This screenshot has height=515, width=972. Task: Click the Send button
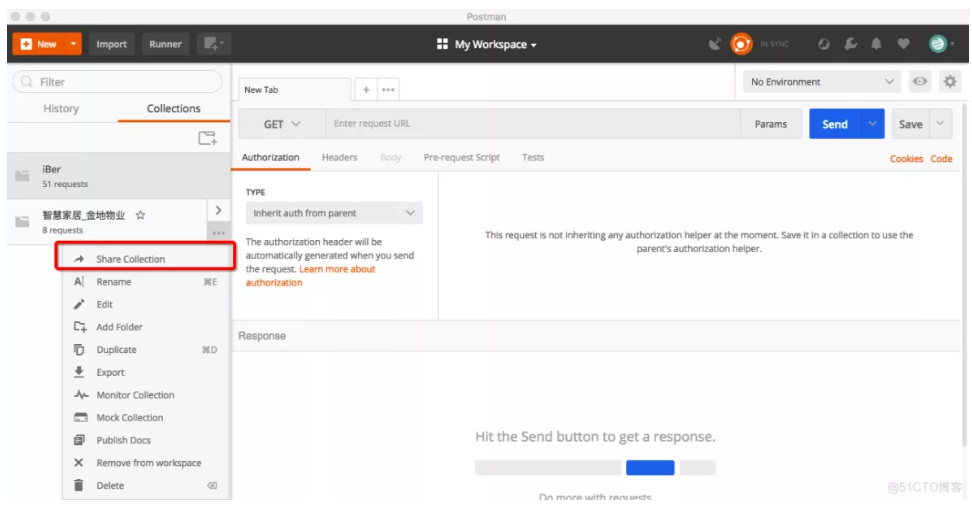click(x=834, y=124)
